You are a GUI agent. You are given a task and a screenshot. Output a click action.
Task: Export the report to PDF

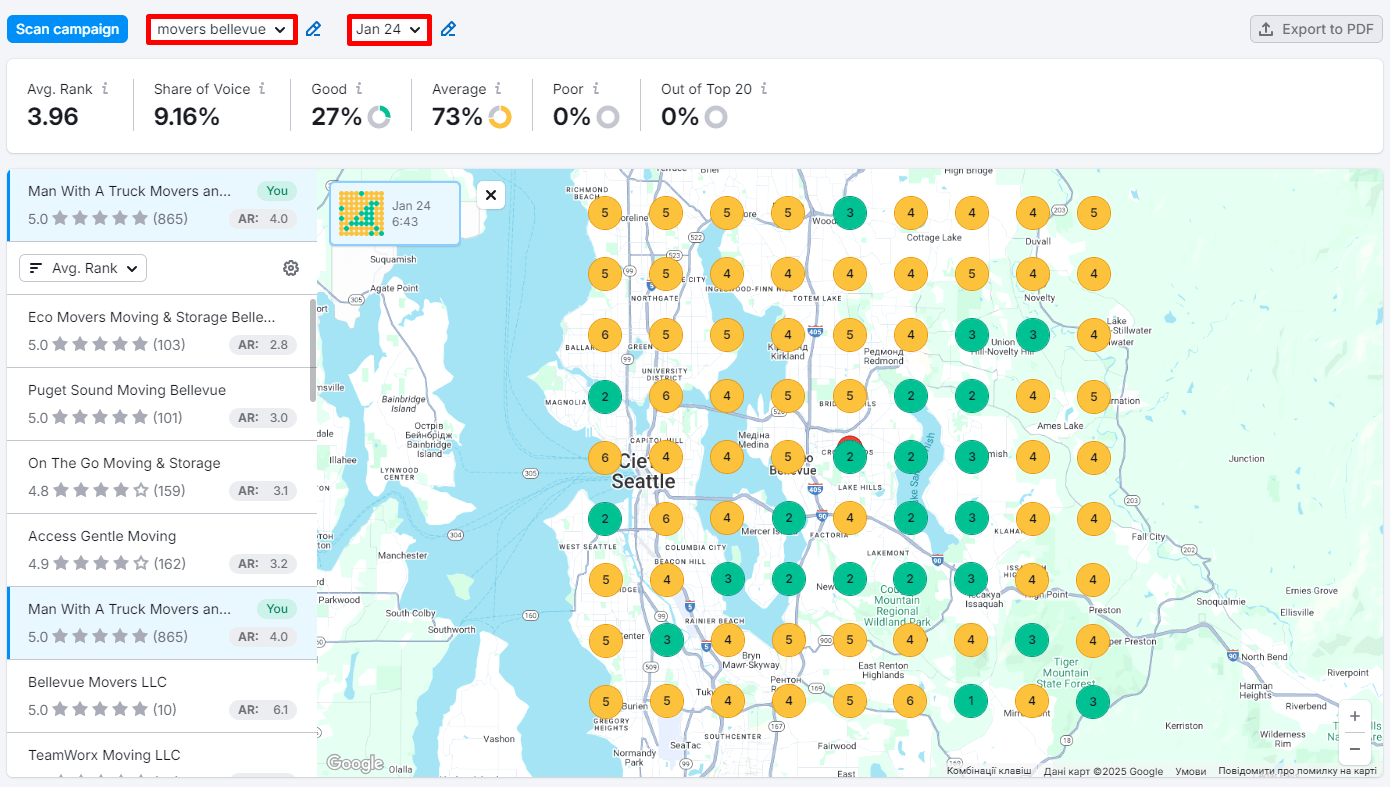coord(1316,29)
